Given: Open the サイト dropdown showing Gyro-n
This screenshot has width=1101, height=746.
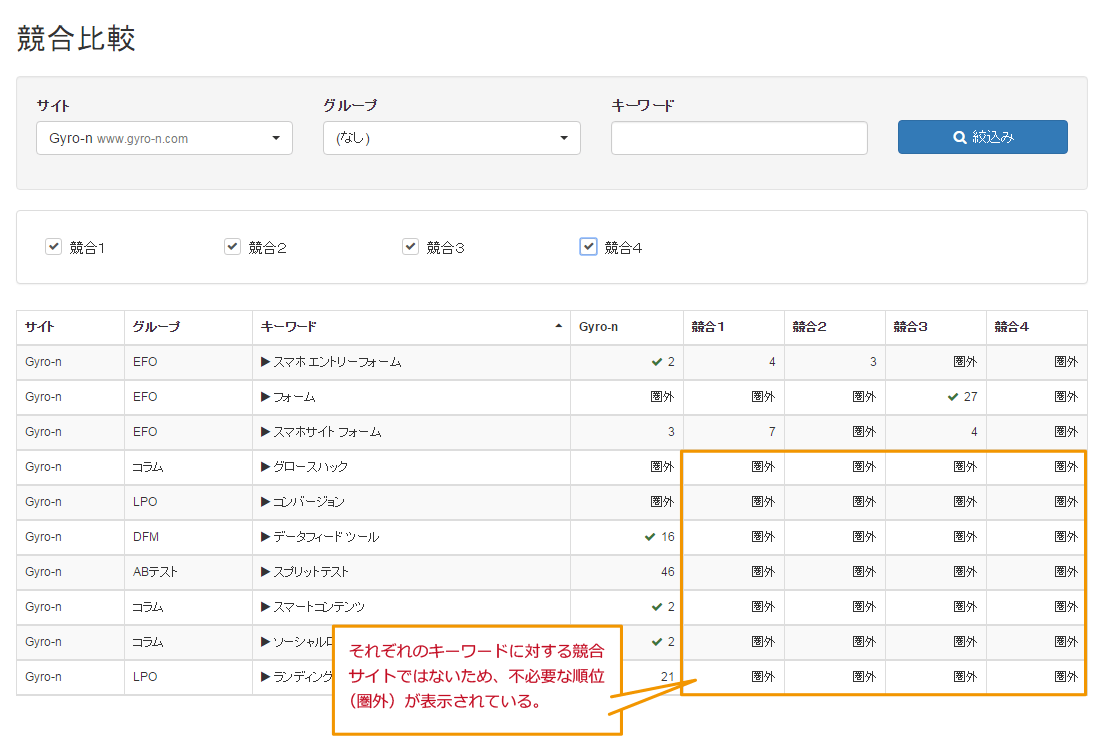Looking at the screenshot, I should point(164,138).
